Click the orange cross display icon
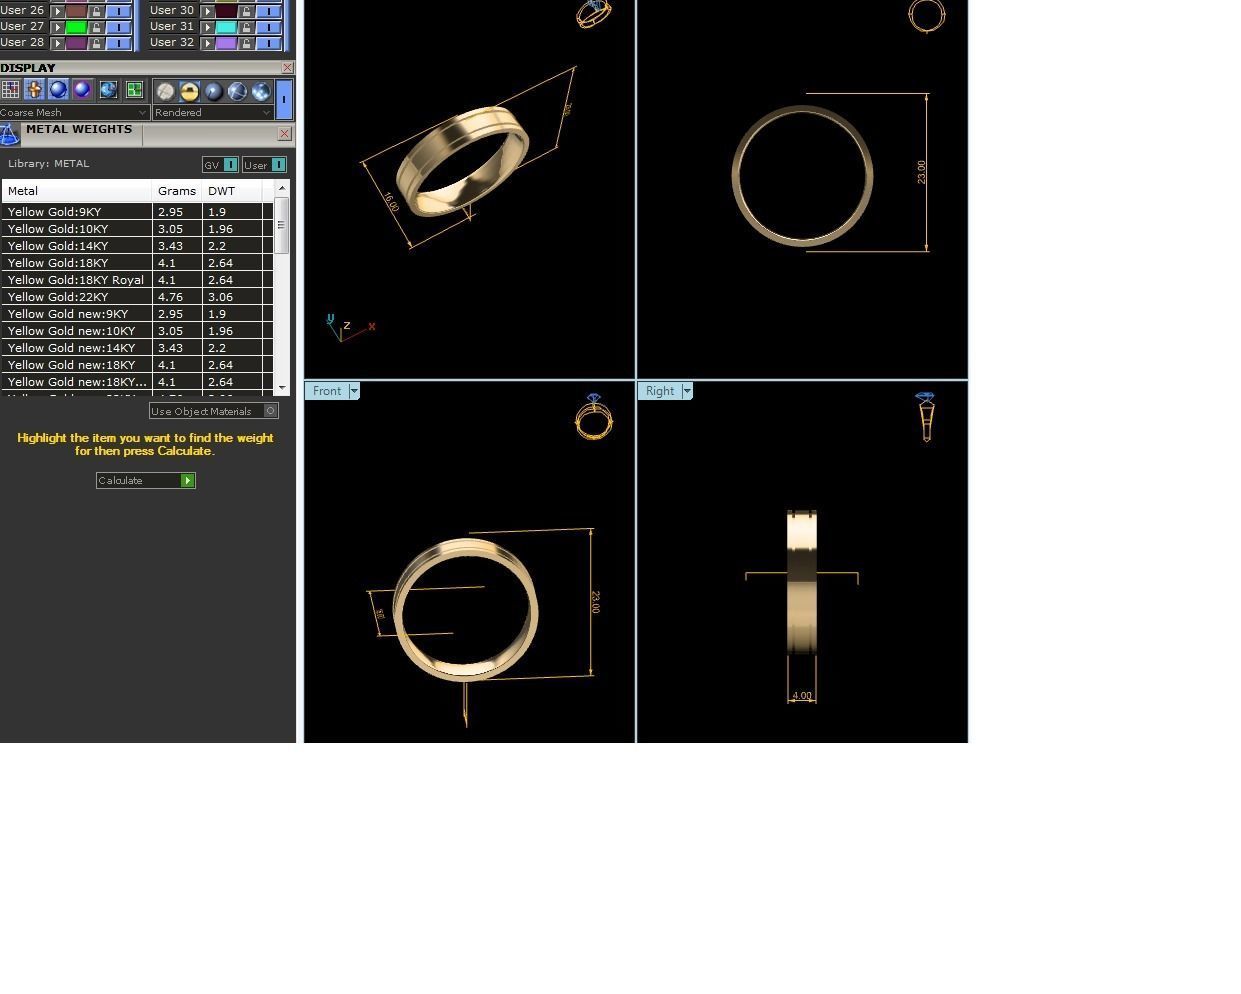The width and height of the screenshot is (1241, 994). coord(34,90)
